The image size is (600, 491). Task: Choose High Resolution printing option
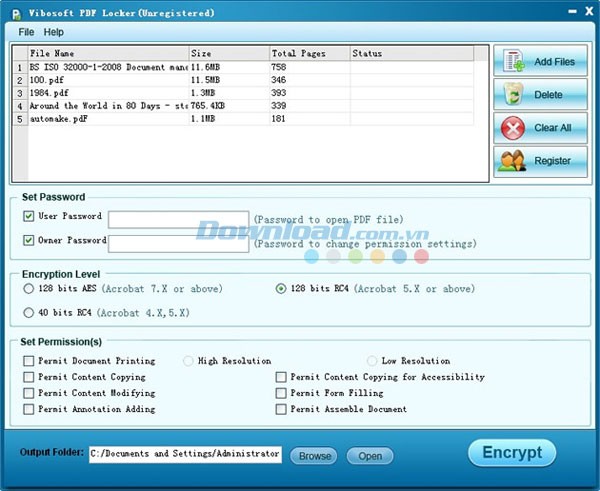188,361
